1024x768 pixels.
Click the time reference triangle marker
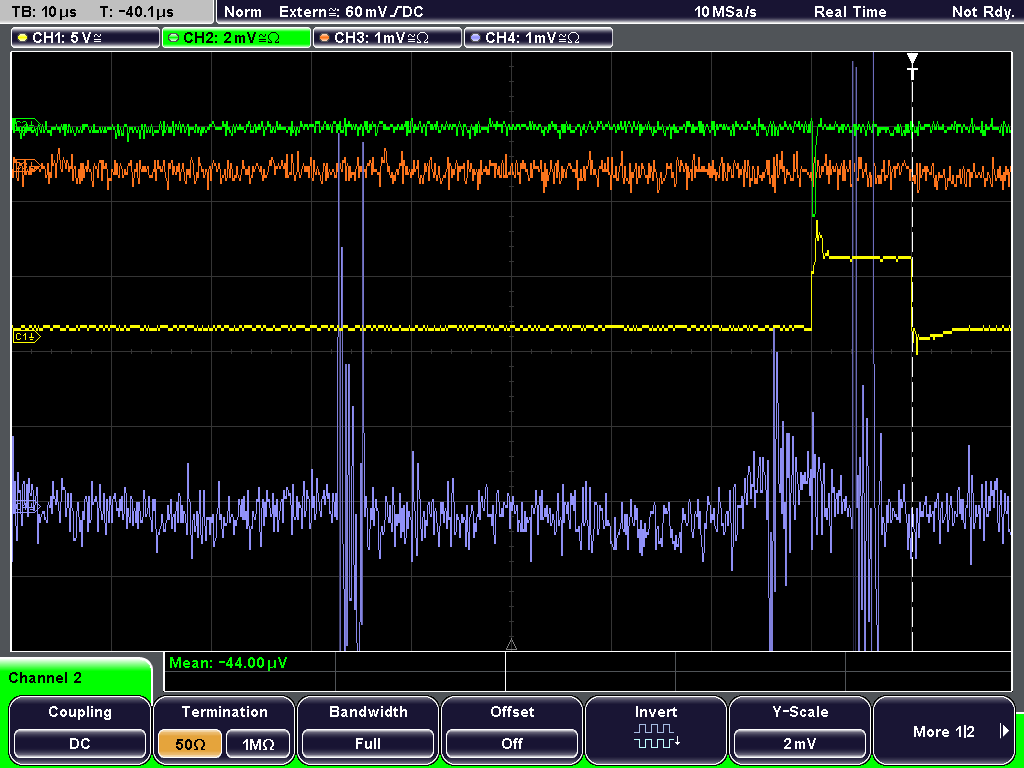click(511, 645)
